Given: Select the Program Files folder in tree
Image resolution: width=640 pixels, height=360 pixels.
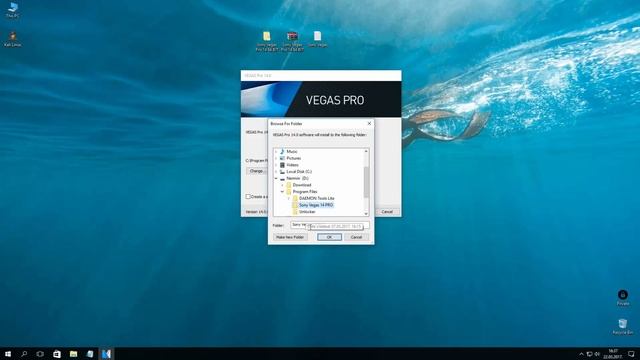Looking at the screenshot, I should coord(305,192).
